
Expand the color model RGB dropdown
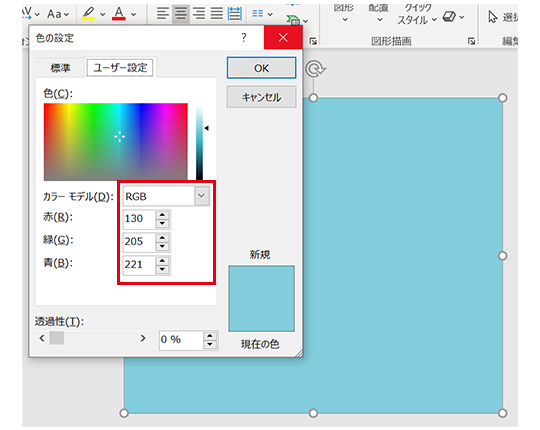click(x=201, y=196)
